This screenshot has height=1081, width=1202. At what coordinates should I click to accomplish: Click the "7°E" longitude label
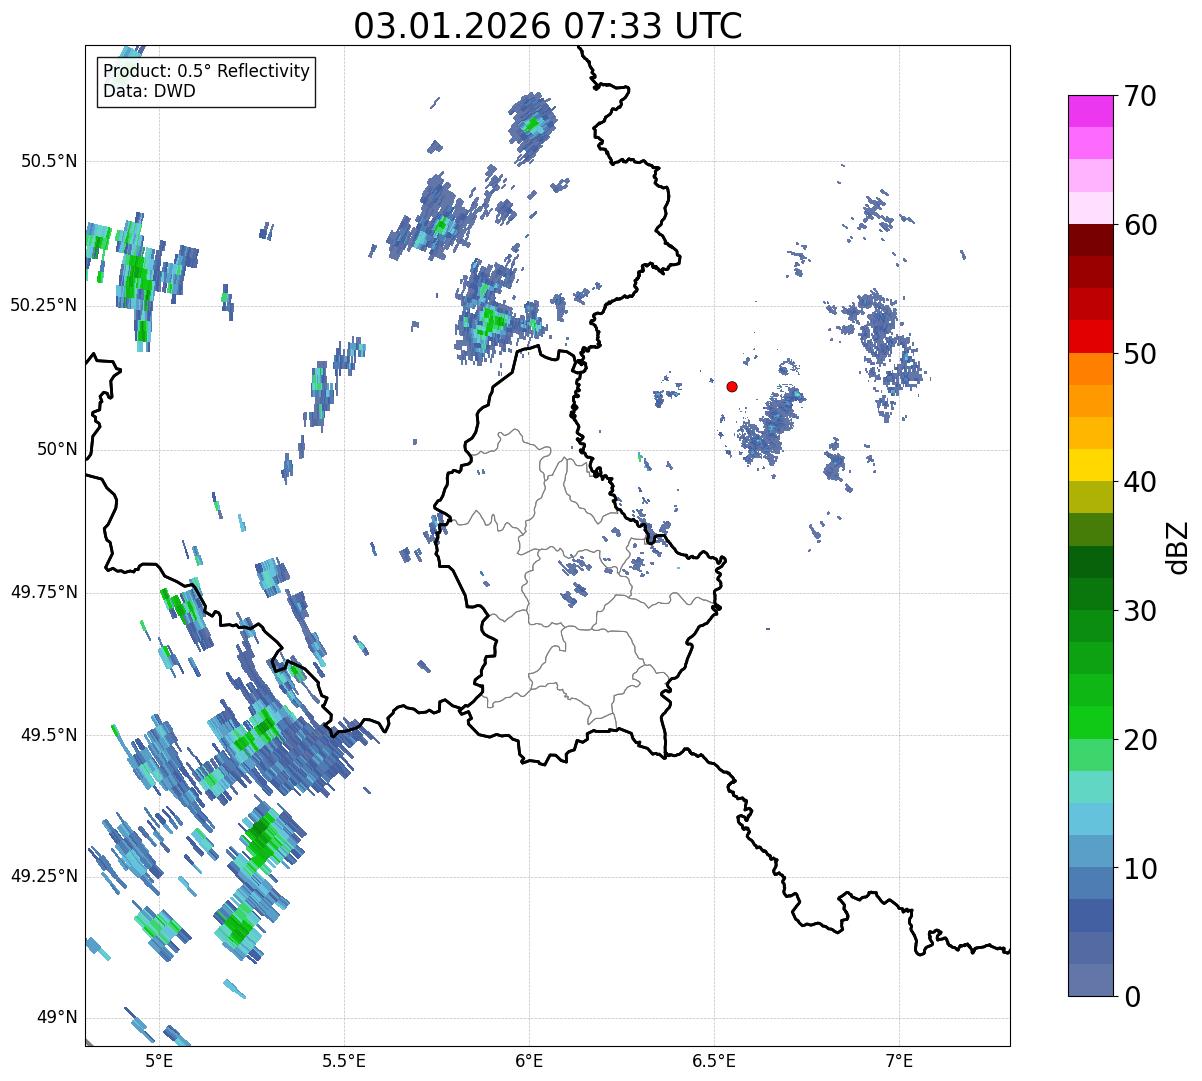[x=899, y=1060]
